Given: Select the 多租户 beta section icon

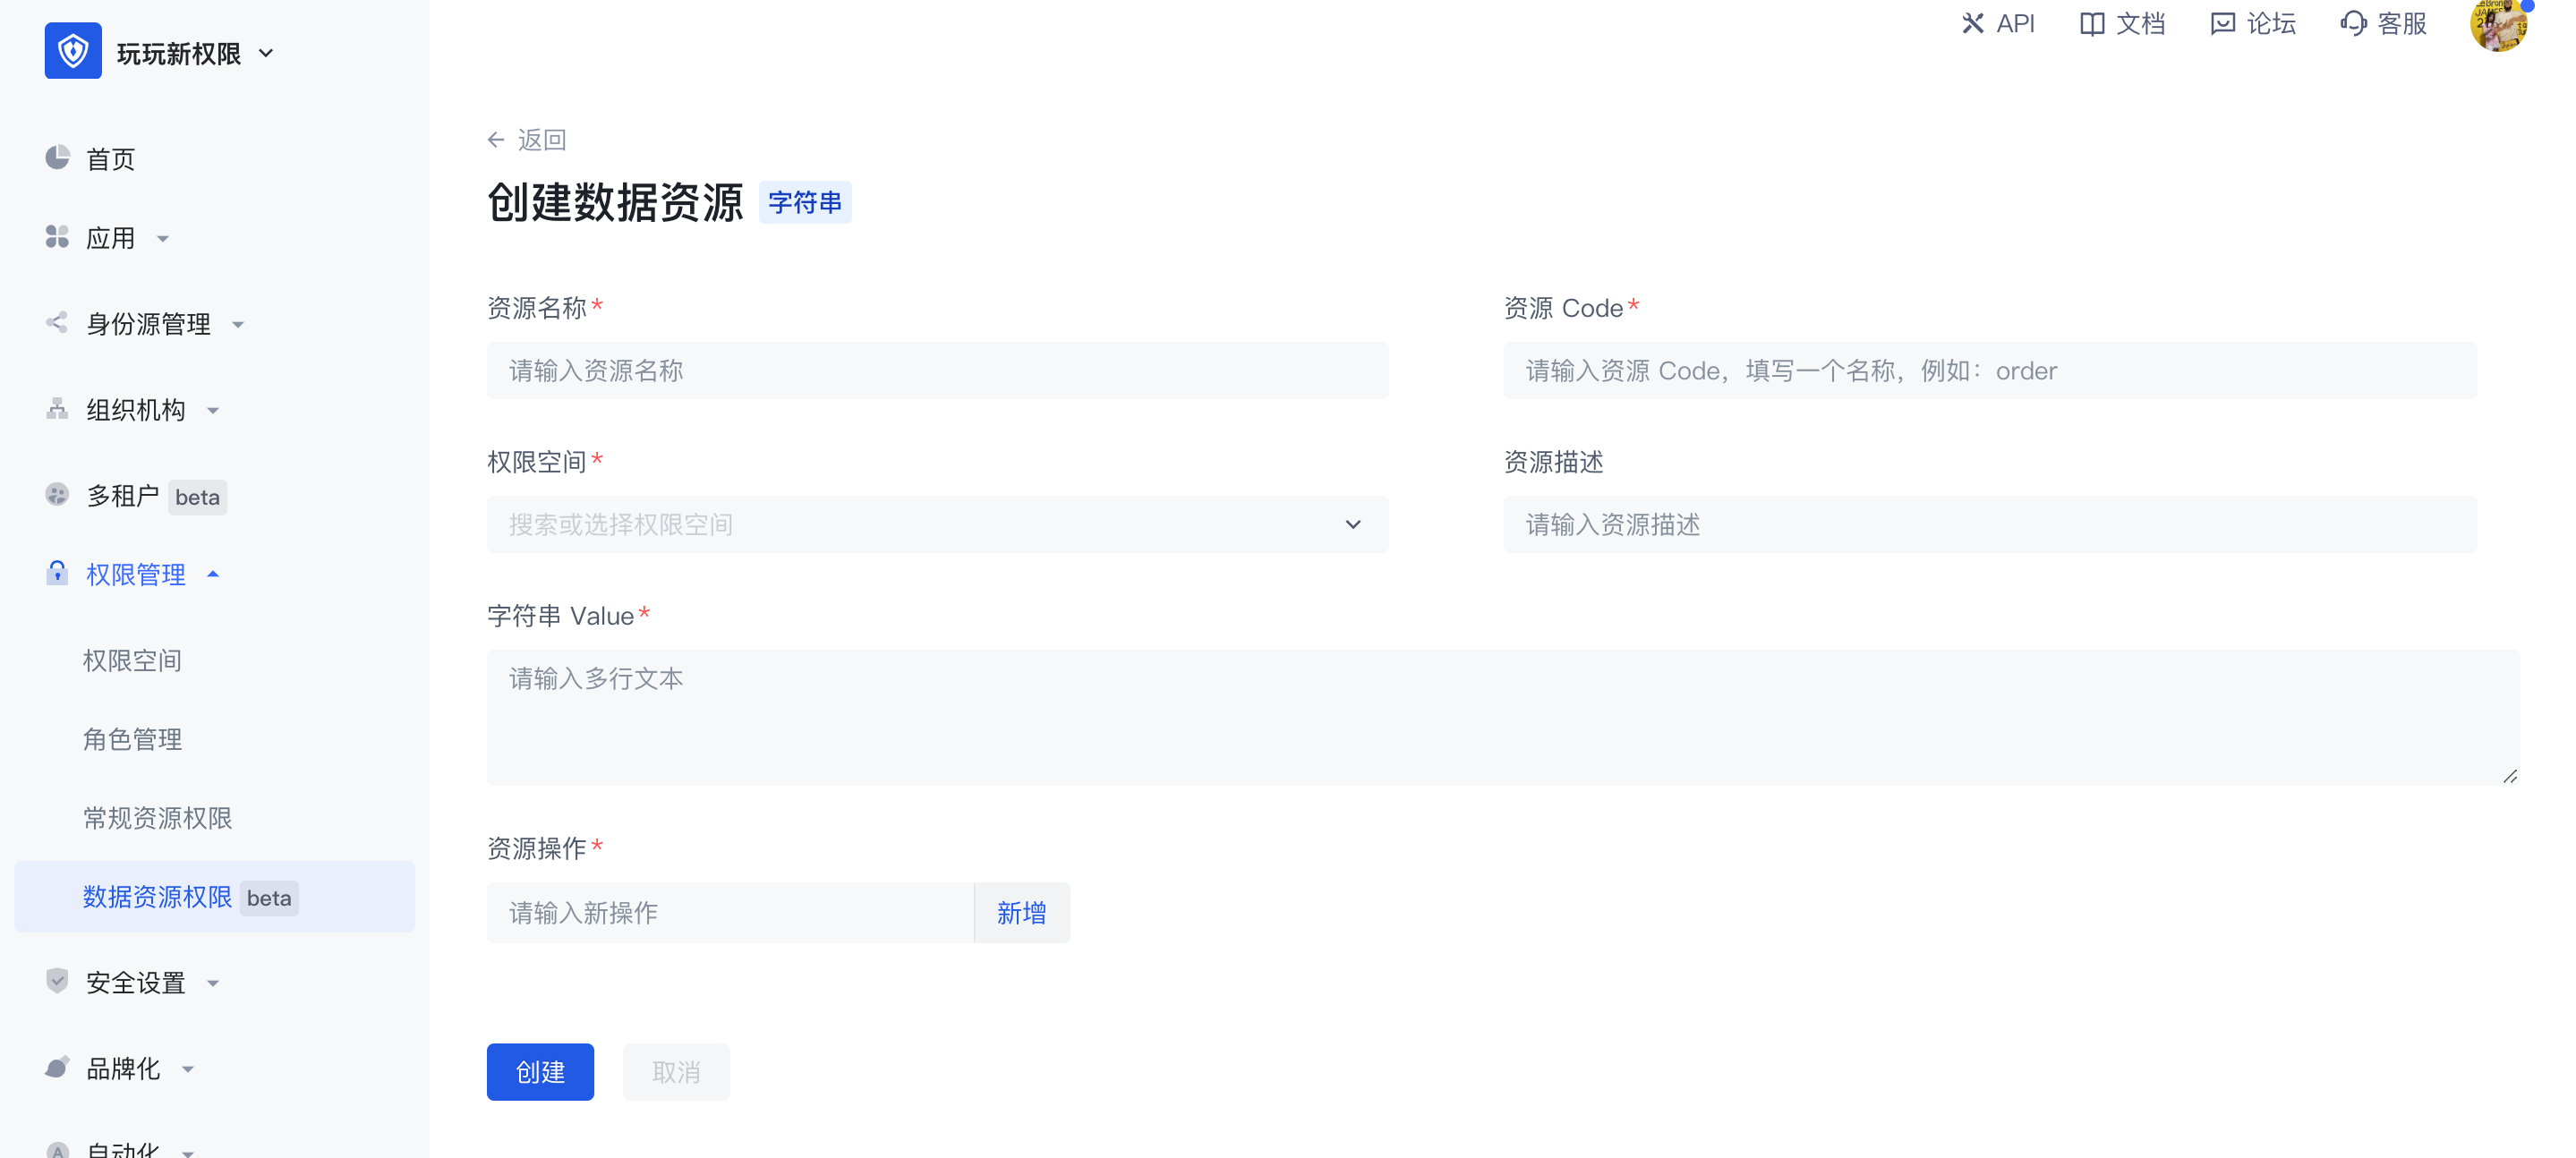Looking at the screenshot, I should (x=57, y=494).
